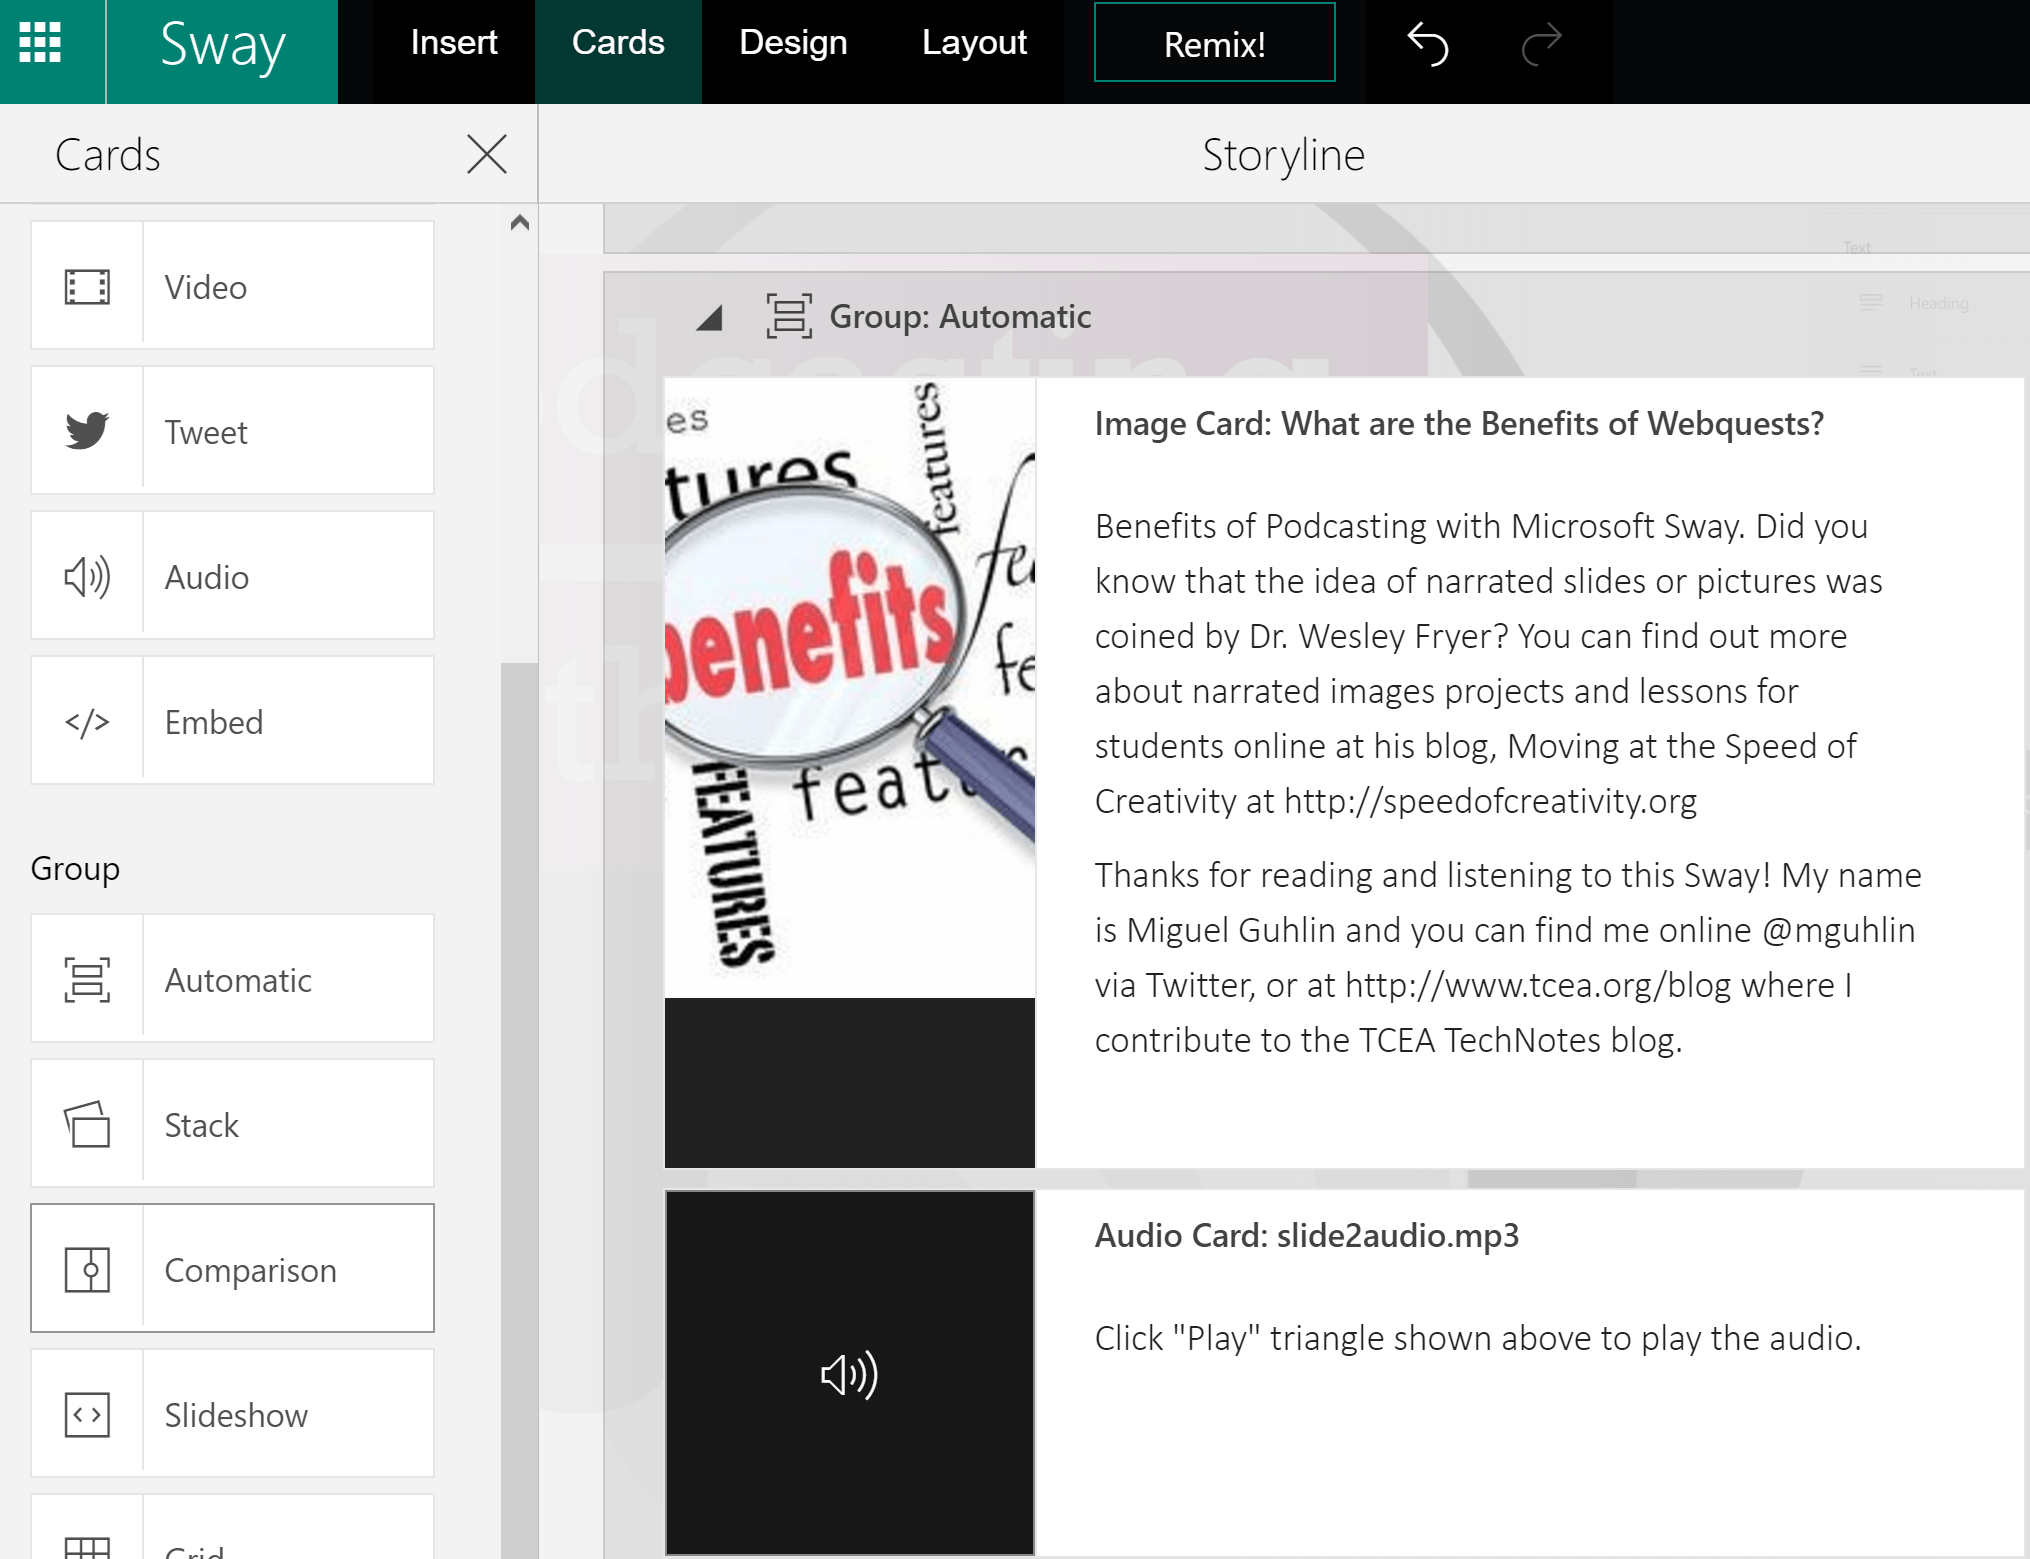2030x1559 pixels.
Task: Click the Audio Card slide2audio.mp3 heading
Action: point(1307,1236)
